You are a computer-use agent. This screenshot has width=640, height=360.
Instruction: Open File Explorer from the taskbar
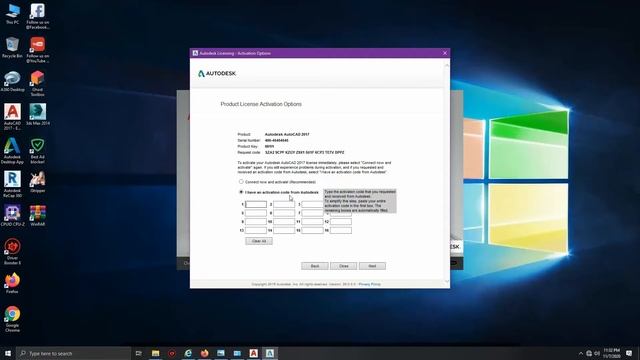click(x=156, y=353)
